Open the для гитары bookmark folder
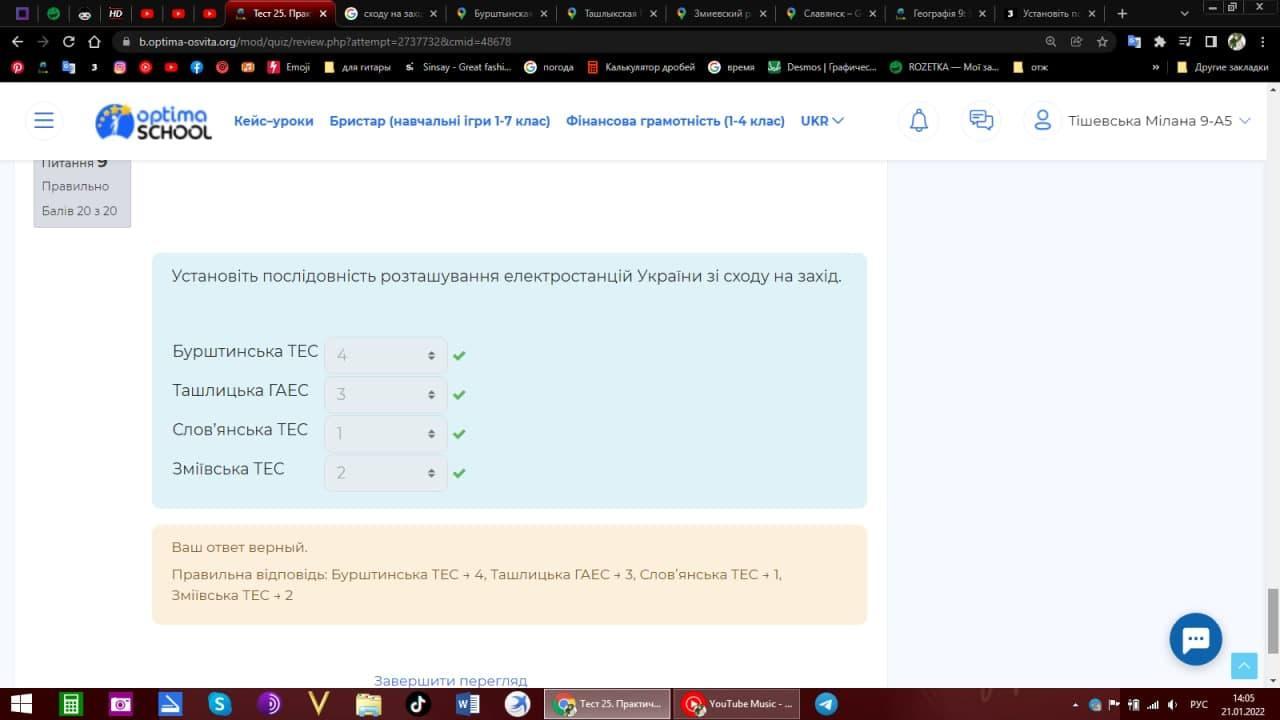The width and height of the screenshot is (1280, 720). [x=357, y=67]
